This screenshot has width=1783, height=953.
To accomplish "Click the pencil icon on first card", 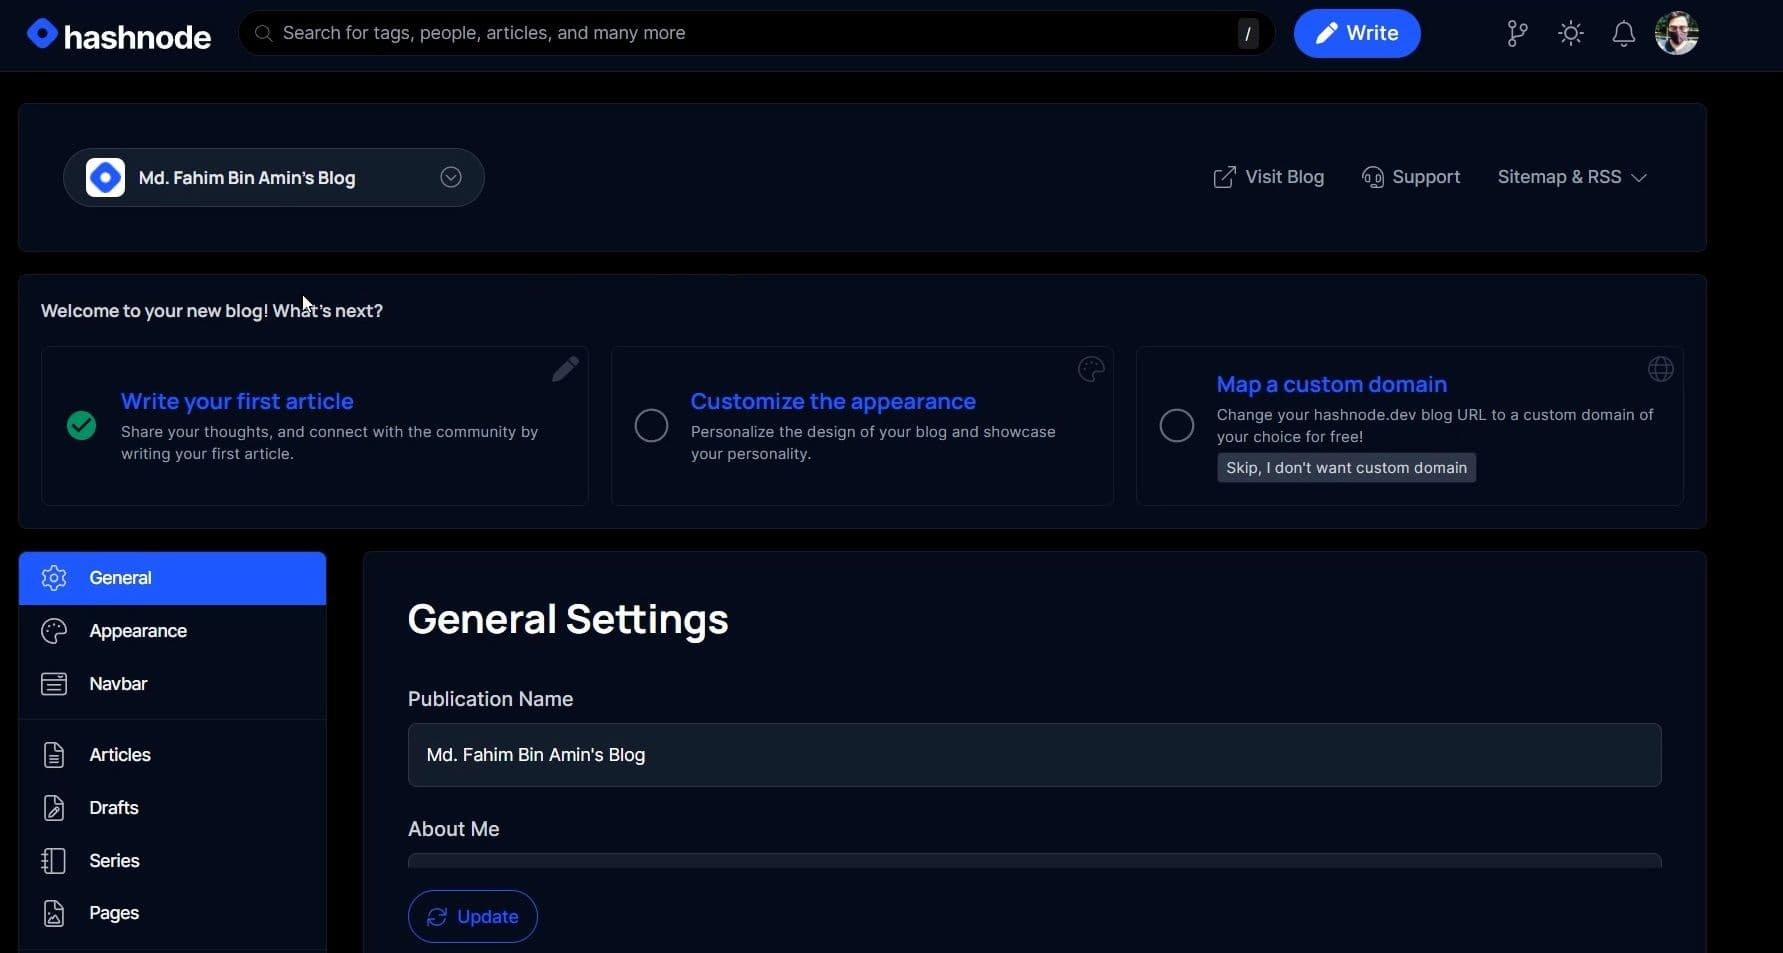I will click(565, 369).
